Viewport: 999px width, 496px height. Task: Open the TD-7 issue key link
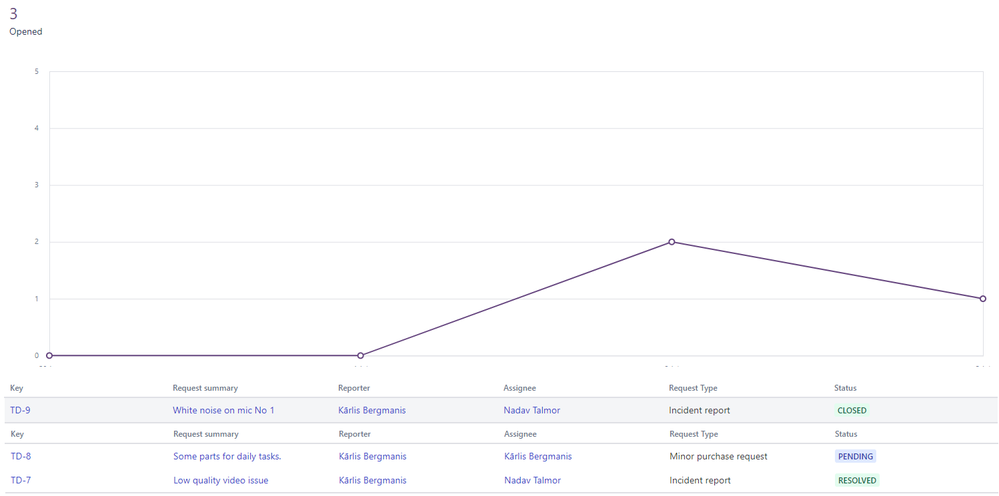(x=21, y=481)
